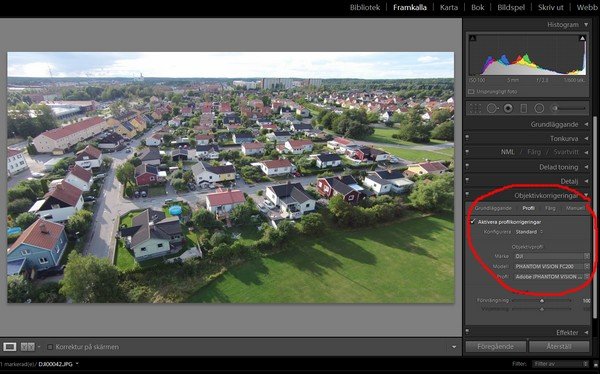This screenshot has width=600, height=374.
Task: Toggle highlight clipping indicator in histogram
Action: coord(582,38)
